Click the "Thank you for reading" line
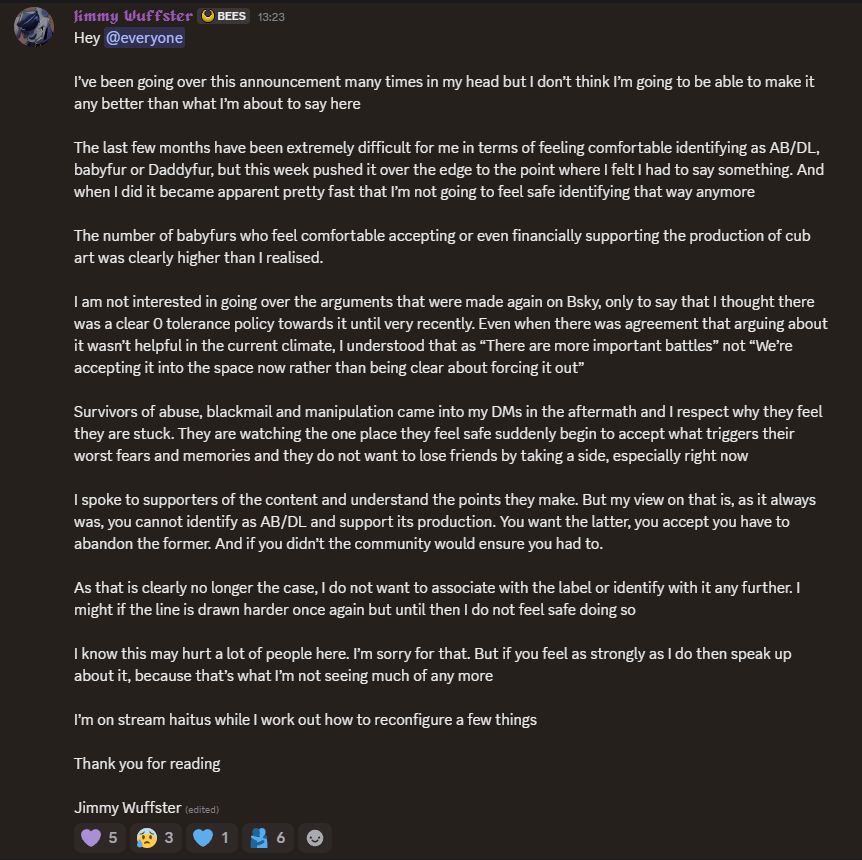This screenshot has height=860, width=862. click(x=147, y=764)
